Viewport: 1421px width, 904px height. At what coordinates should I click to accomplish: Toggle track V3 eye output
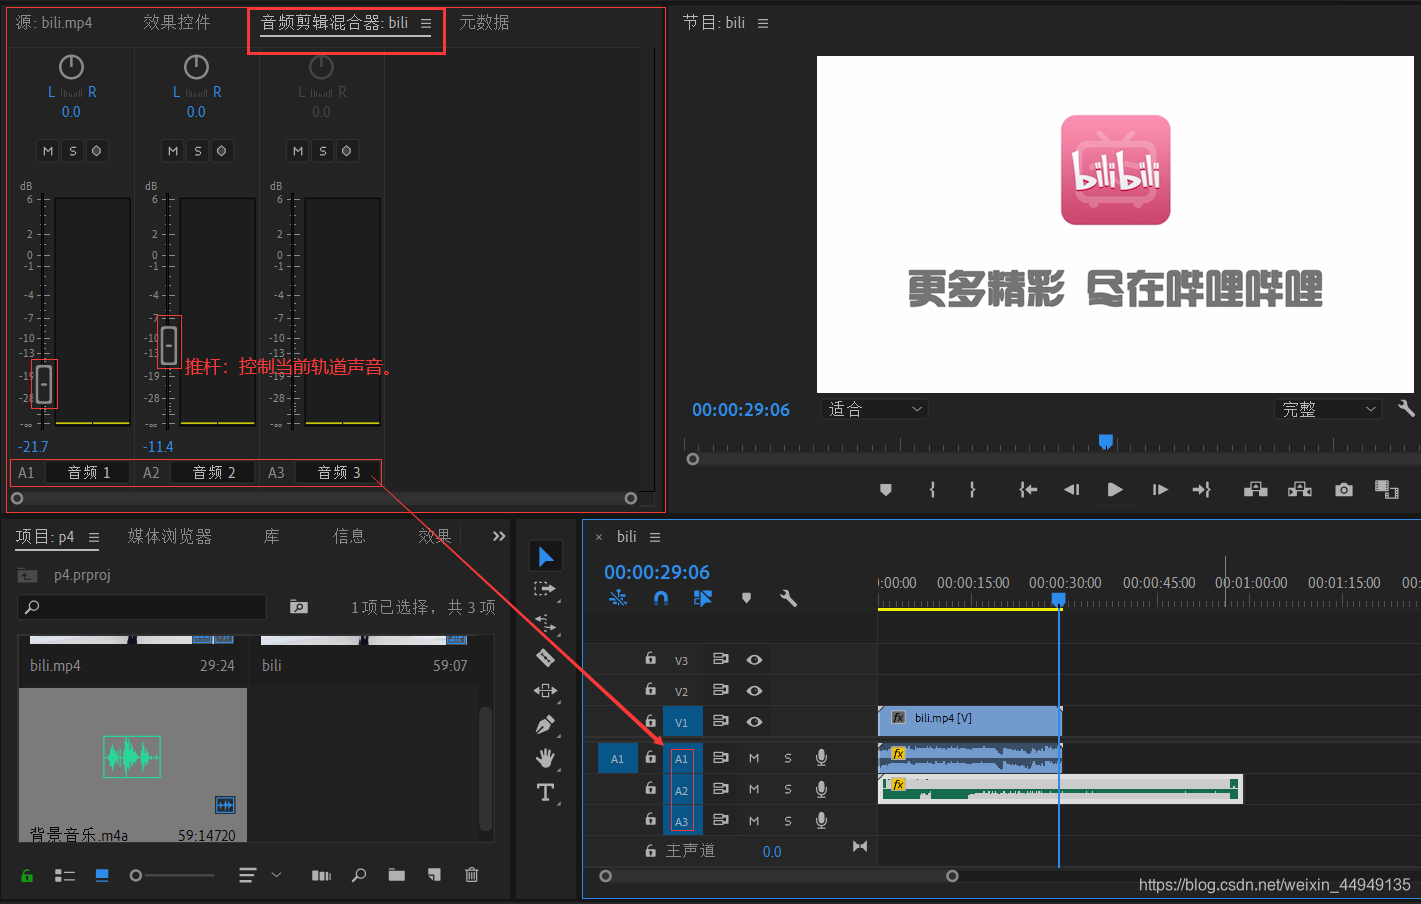755,659
